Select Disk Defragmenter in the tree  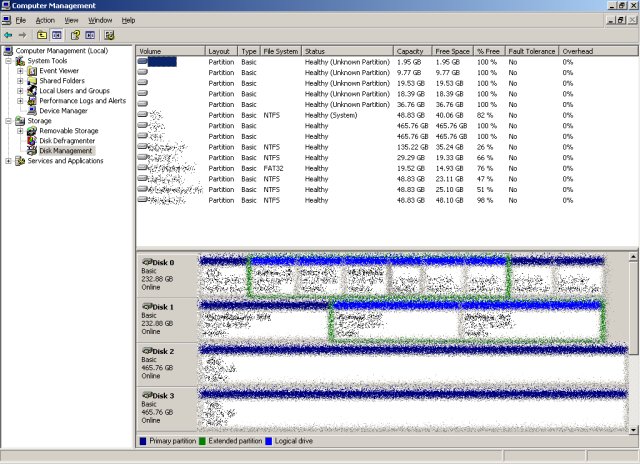67,141
